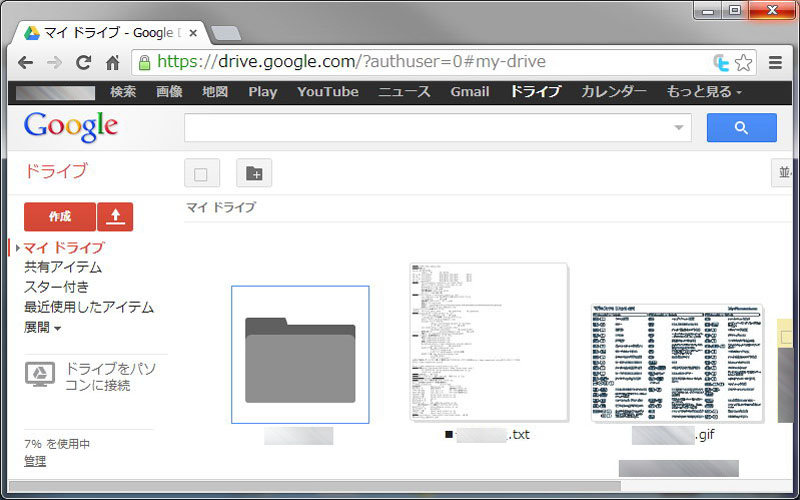Select マイ ドライブ in the sidebar
This screenshot has width=800, height=500.
coord(64,248)
